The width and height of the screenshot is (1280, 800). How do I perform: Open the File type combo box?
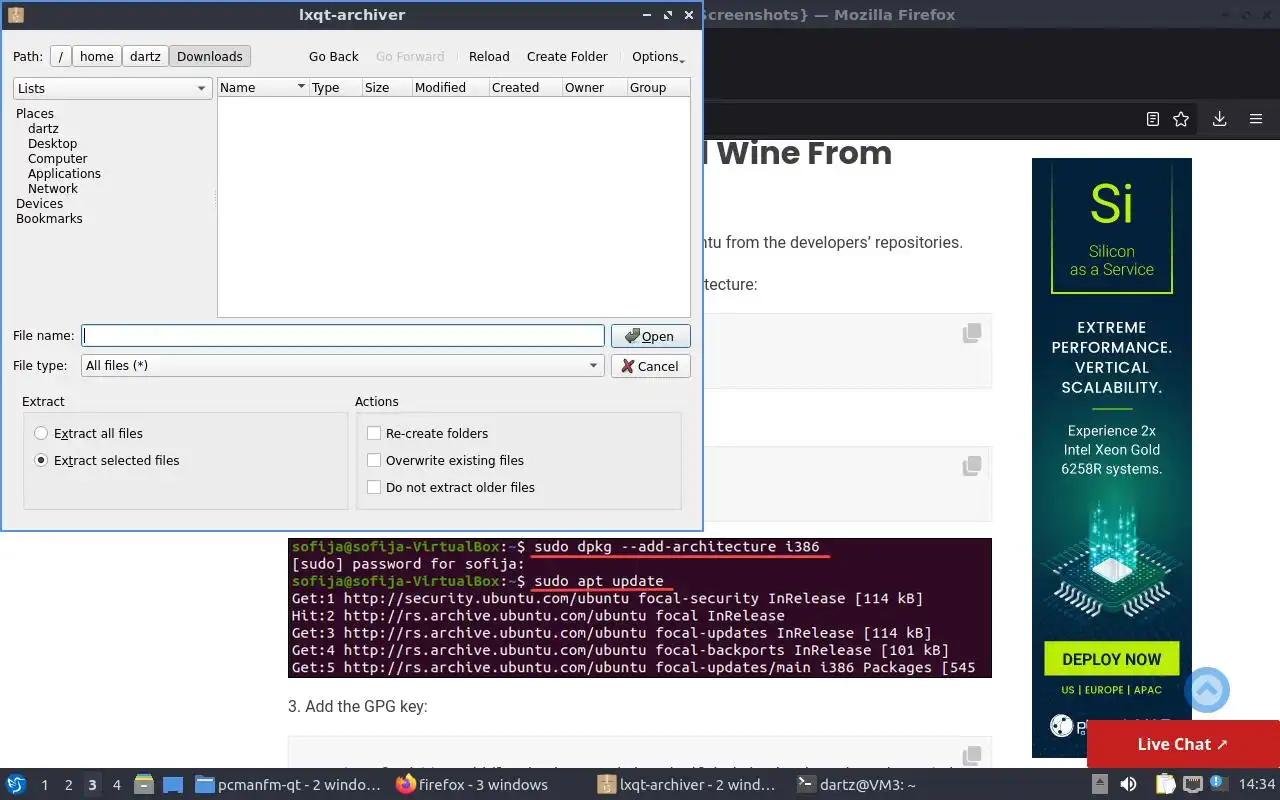(x=342, y=366)
